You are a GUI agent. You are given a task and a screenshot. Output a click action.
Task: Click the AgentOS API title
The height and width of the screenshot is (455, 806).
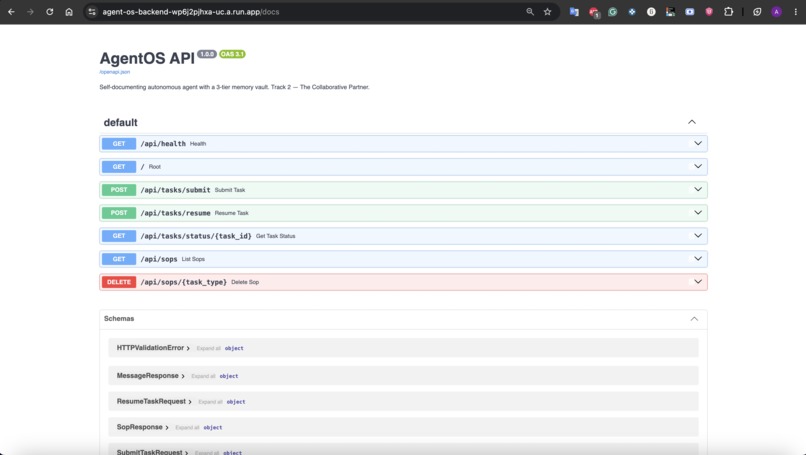pos(147,59)
